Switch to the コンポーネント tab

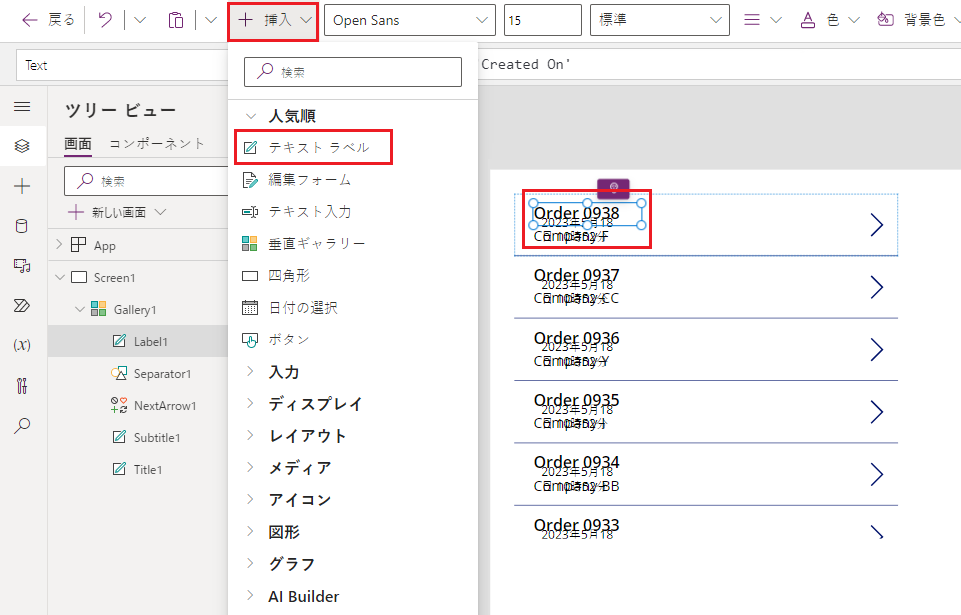156,143
